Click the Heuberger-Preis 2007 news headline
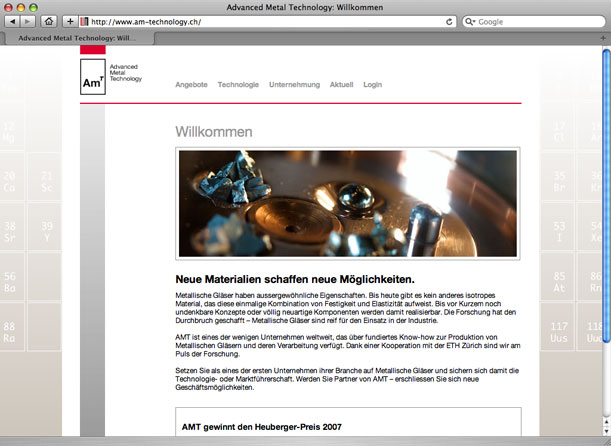The width and height of the screenshot is (611, 446). (x=261, y=427)
